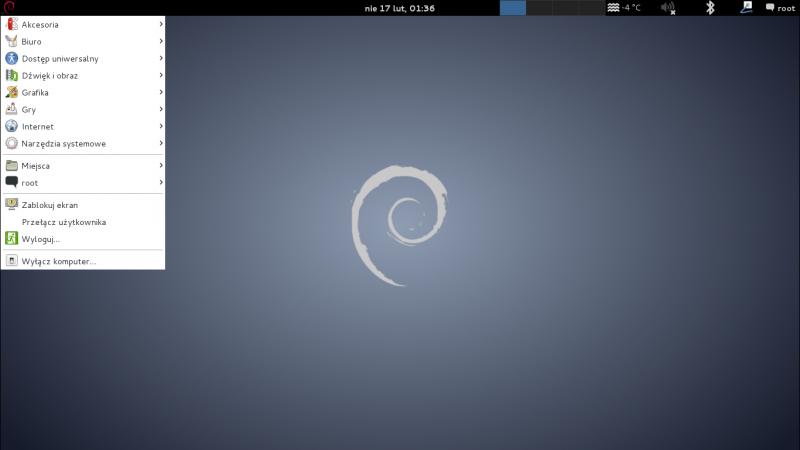Click the Gry games icon
The width and height of the screenshot is (800, 450).
pyautogui.click(x=12, y=109)
